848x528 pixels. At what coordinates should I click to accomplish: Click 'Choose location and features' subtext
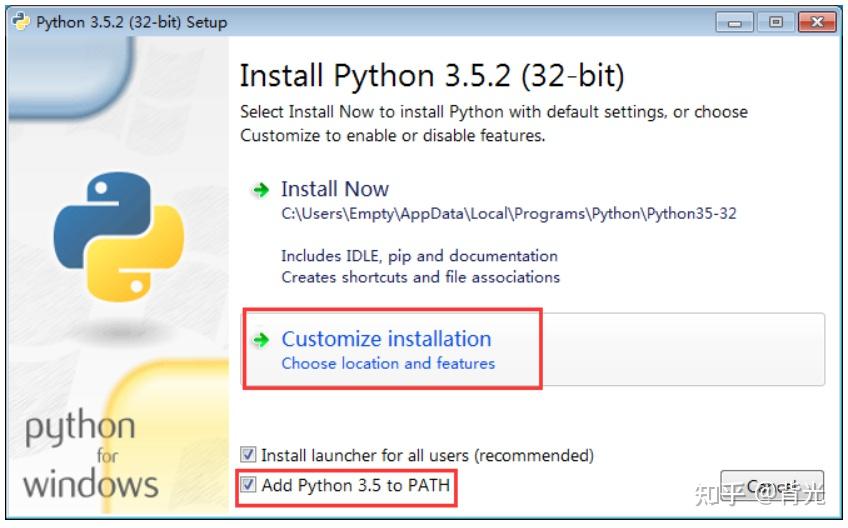[388, 363]
